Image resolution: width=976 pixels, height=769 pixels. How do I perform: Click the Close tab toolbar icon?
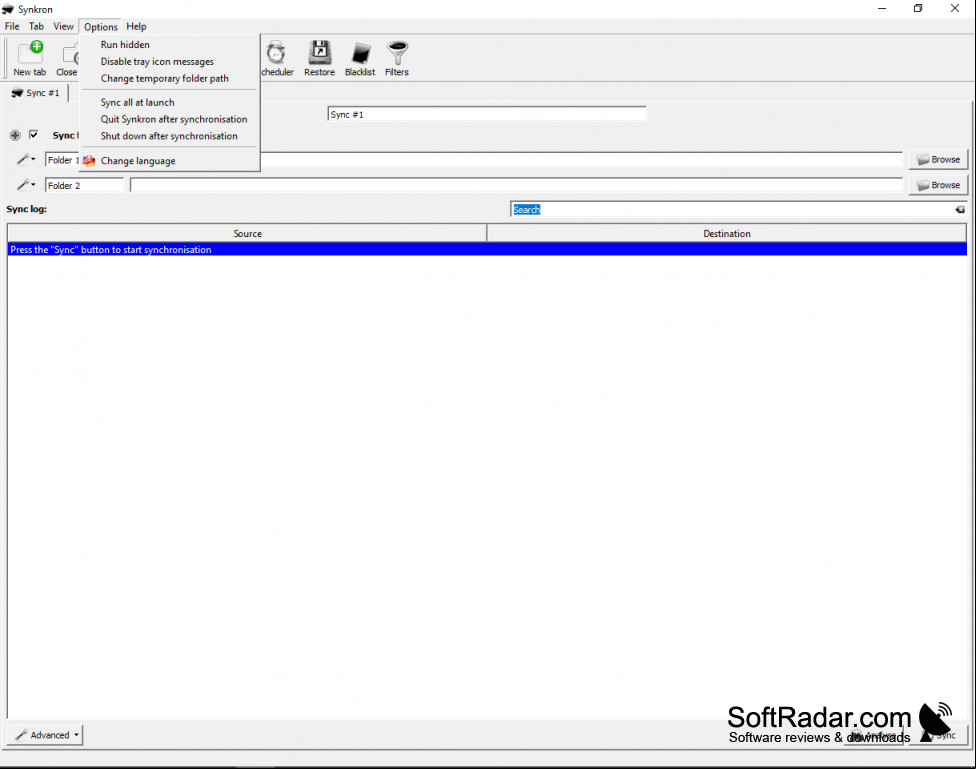(x=67, y=59)
